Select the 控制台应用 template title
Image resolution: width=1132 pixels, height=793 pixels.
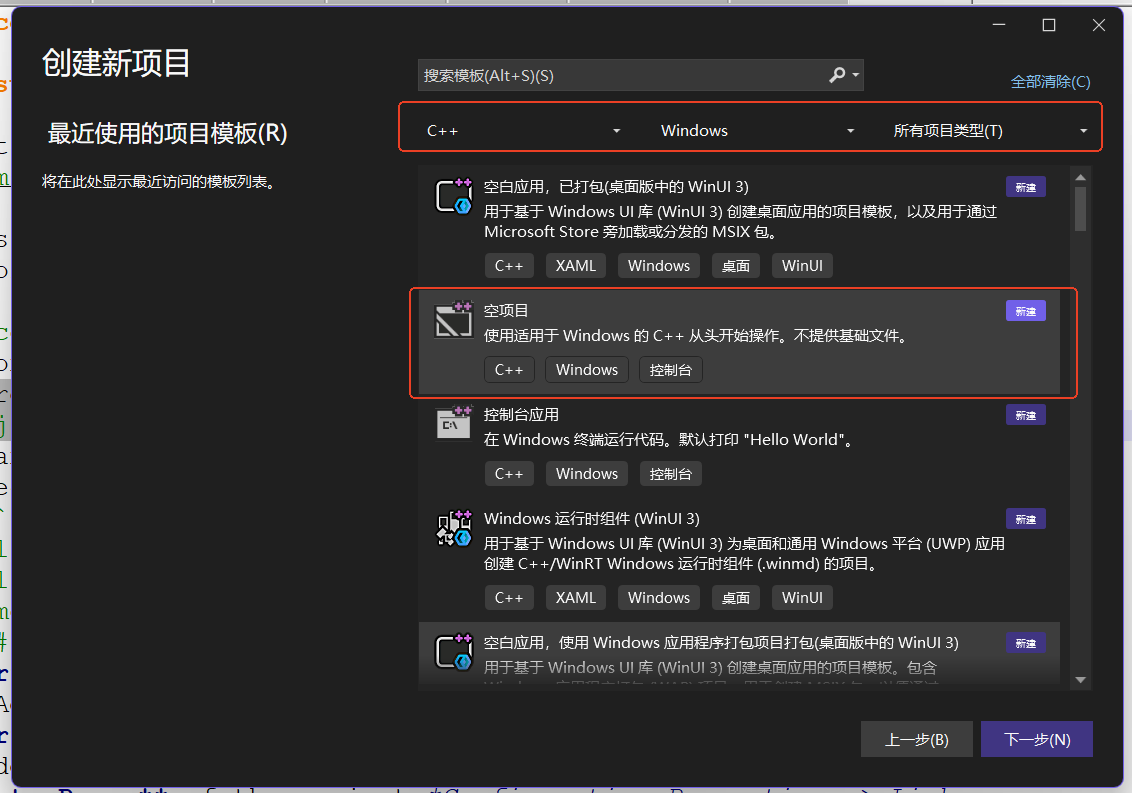point(521,415)
